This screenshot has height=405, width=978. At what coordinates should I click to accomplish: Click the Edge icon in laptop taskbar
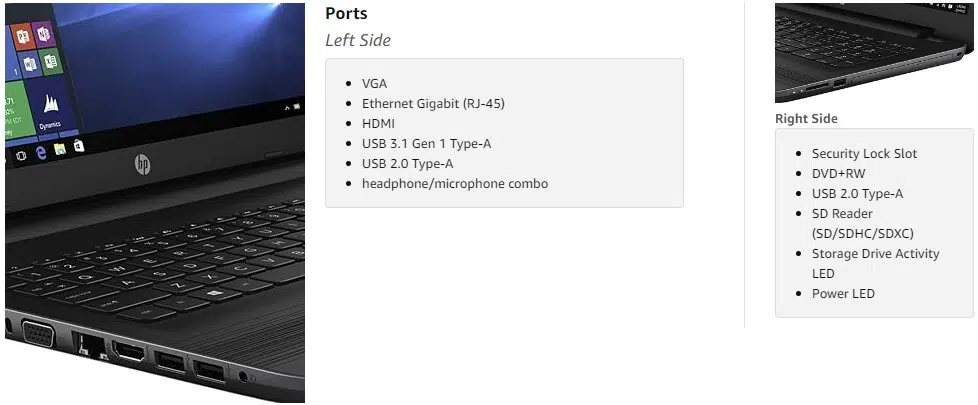pyautogui.click(x=42, y=153)
